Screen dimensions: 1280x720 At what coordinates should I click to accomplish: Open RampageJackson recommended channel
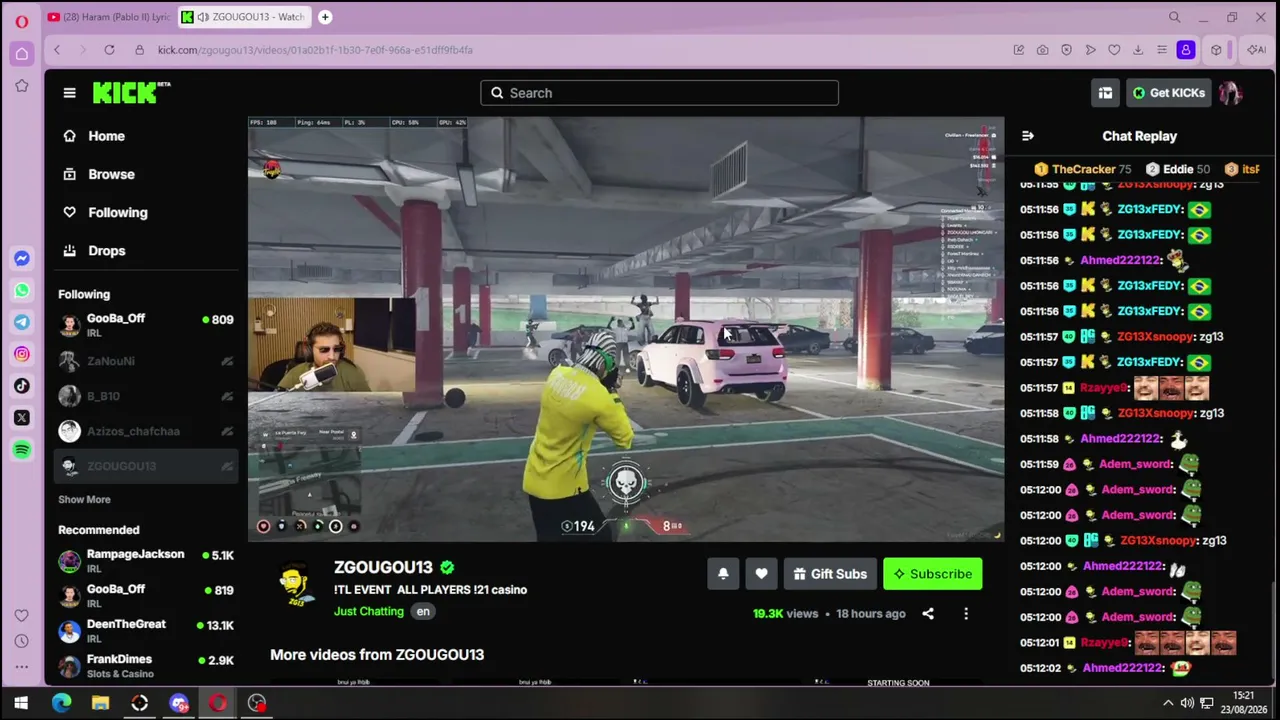point(146,561)
